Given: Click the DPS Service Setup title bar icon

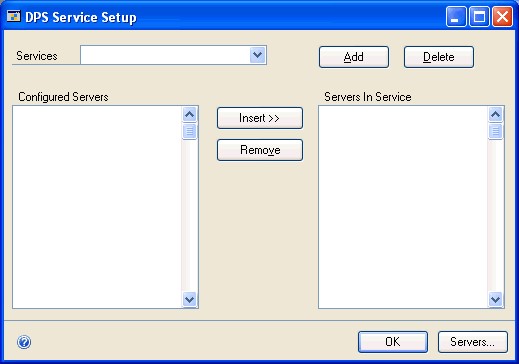Looking at the screenshot, I should coord(13,16).
